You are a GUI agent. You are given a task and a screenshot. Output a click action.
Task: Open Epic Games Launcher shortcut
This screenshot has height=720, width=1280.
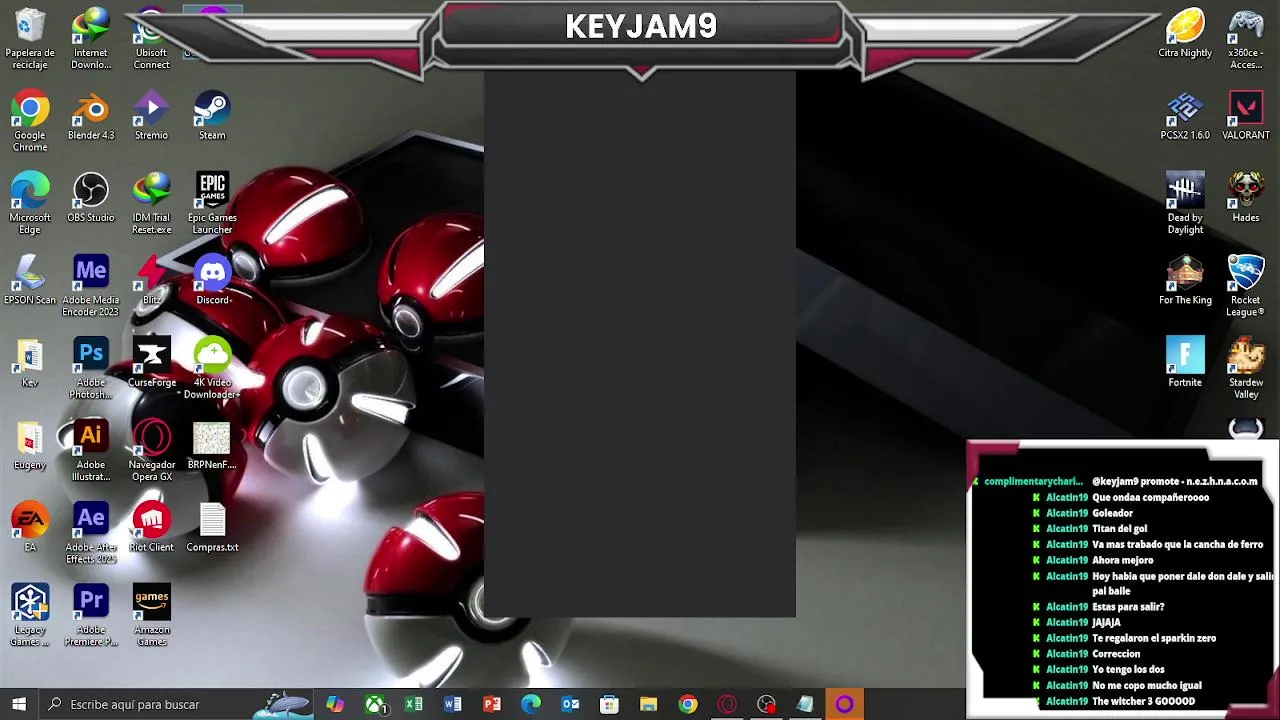(212, 203)
